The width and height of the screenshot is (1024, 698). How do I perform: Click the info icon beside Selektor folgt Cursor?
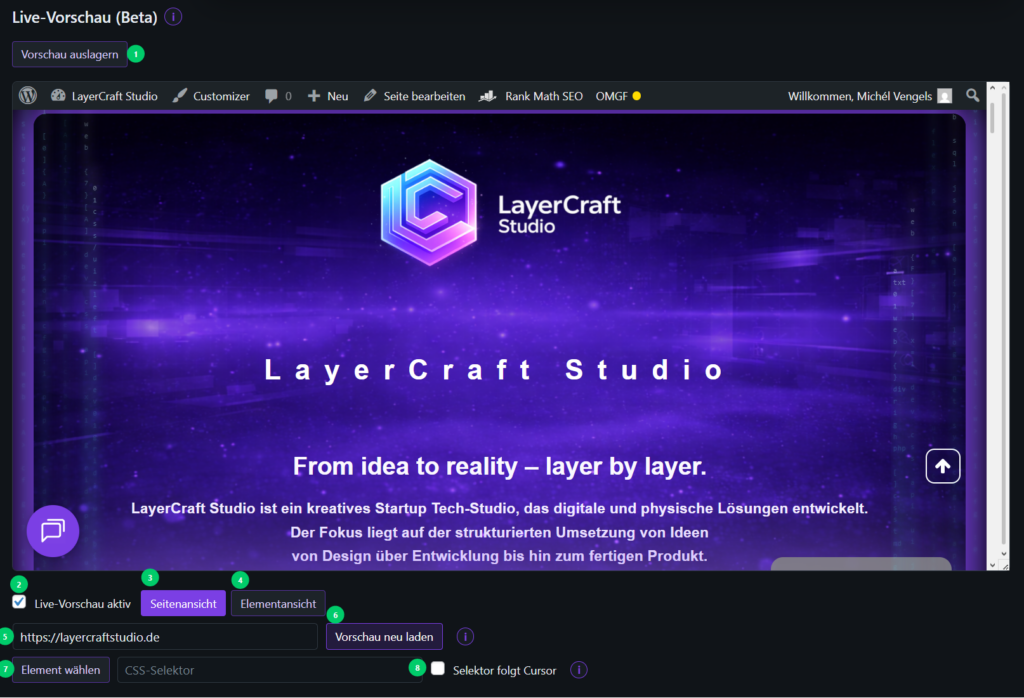tap(579, 670)
